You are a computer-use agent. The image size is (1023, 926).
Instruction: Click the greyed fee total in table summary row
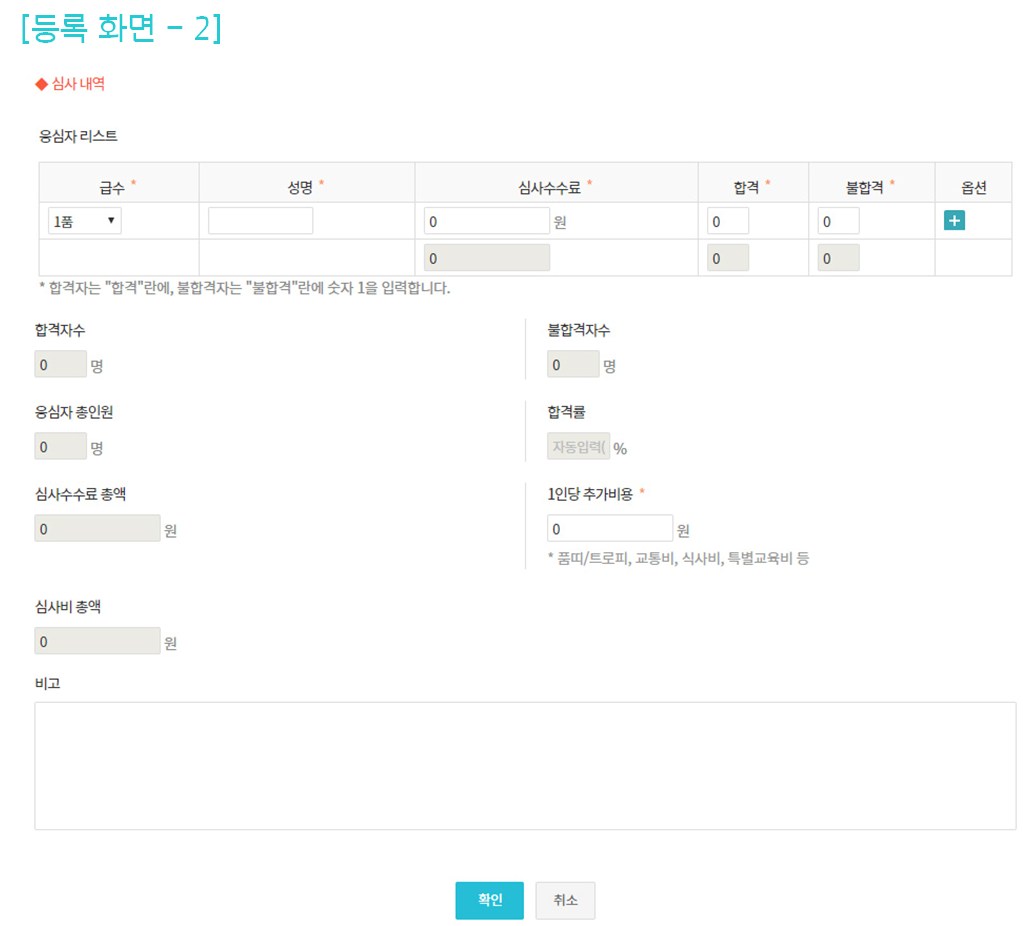pyautogui.click(x=486, y=258)
